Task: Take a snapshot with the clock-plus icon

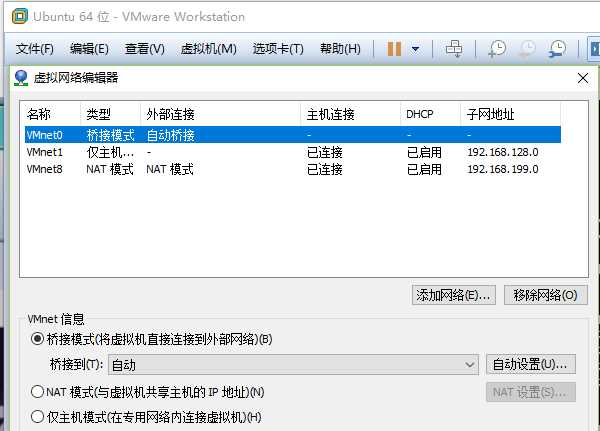Action: (x=497, y=49)
